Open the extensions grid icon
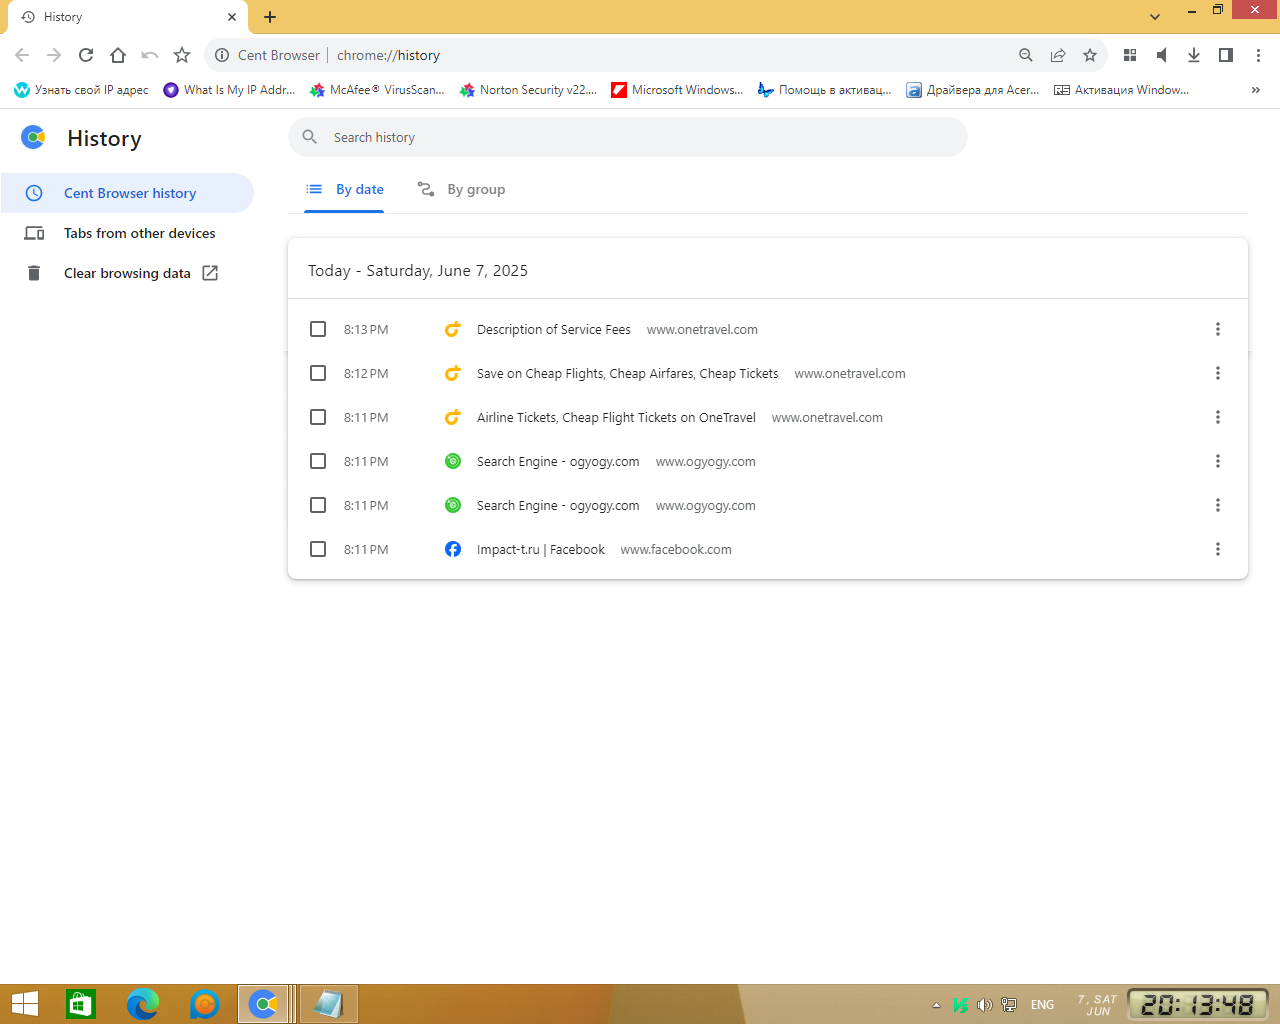This screenshot has width=1280, height=1024. coord(1130,55)
